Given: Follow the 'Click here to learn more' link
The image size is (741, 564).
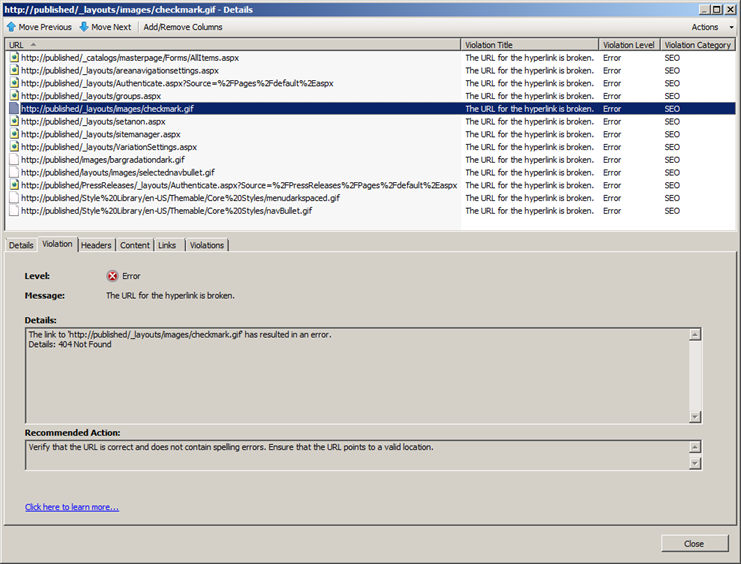Looking at the screenshot, I should coord(72,507).
